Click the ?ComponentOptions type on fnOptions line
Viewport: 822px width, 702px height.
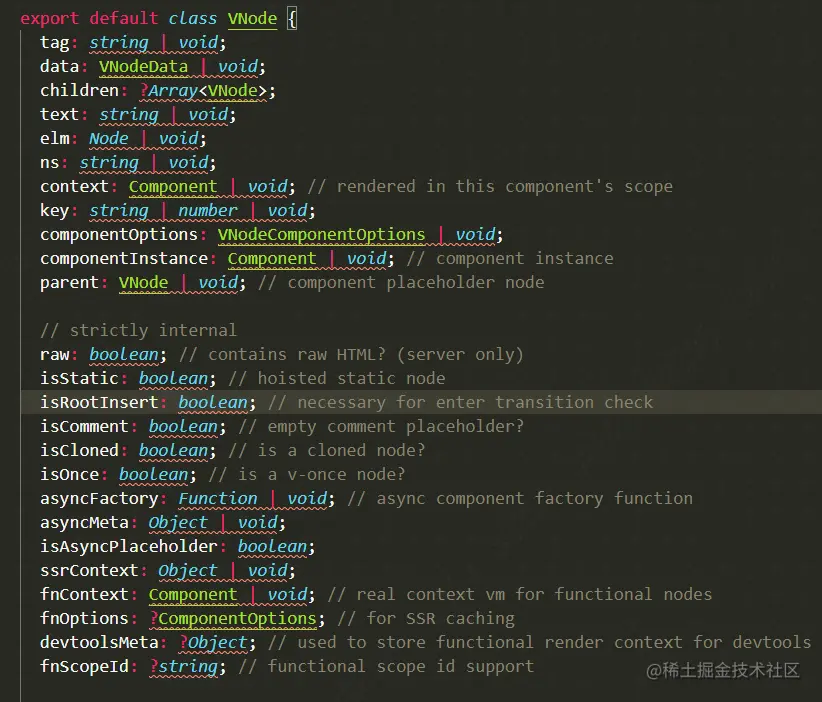(233, 619)
